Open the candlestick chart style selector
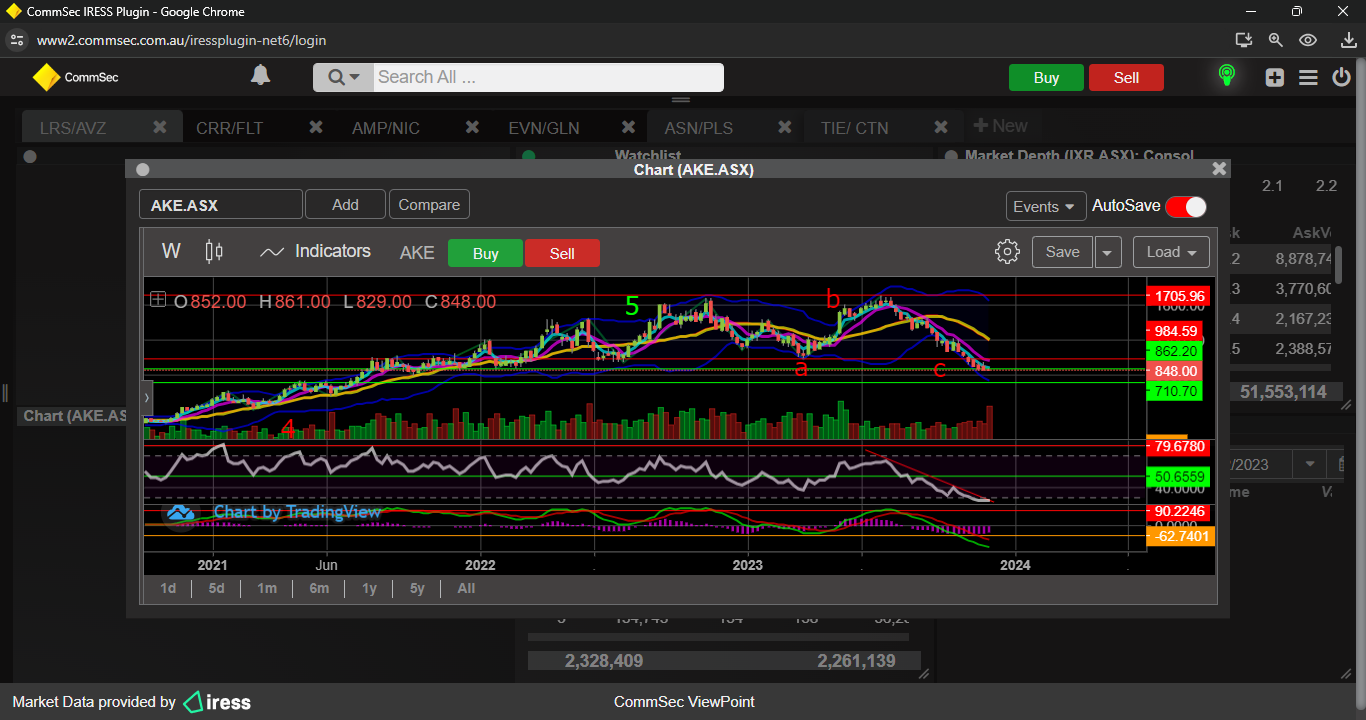This screenshot has width=1366, height=720. click(x=214, y=251)
